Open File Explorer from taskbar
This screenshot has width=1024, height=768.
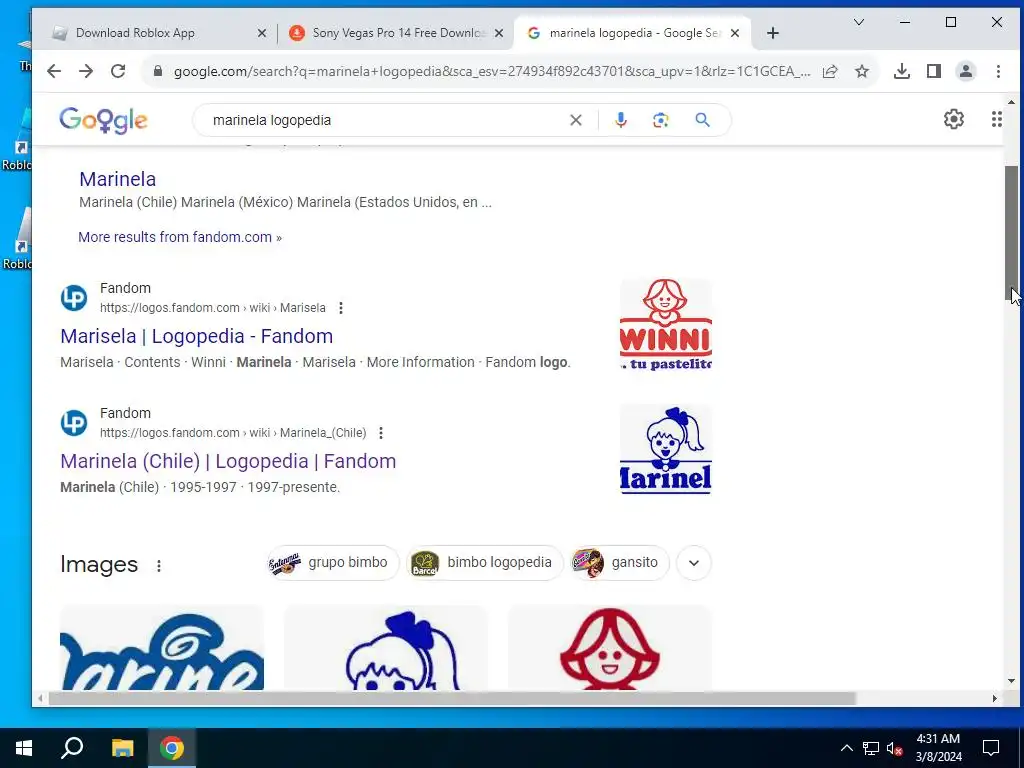click(x=122, y=748)
